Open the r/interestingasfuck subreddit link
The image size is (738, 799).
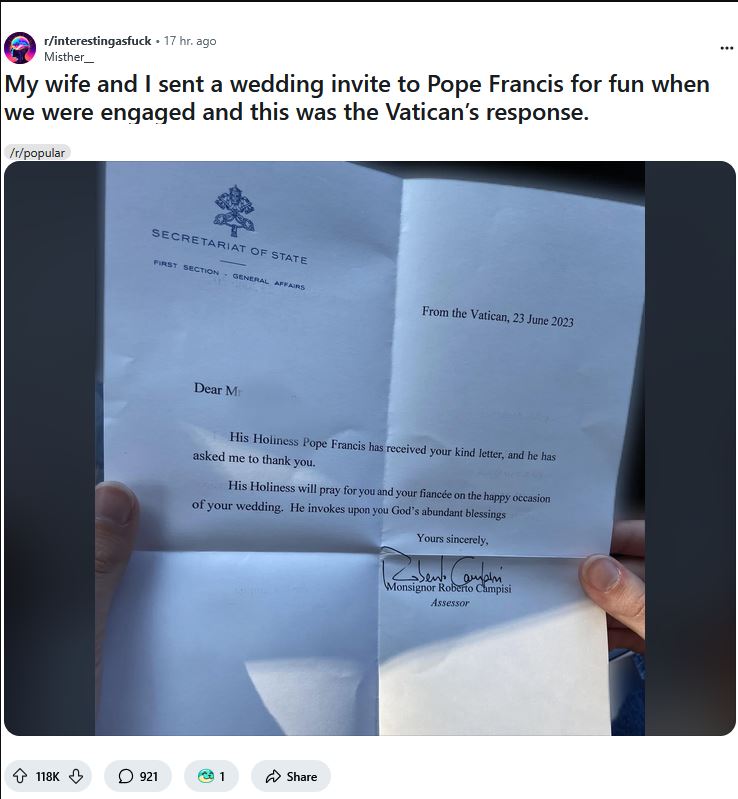98,41
